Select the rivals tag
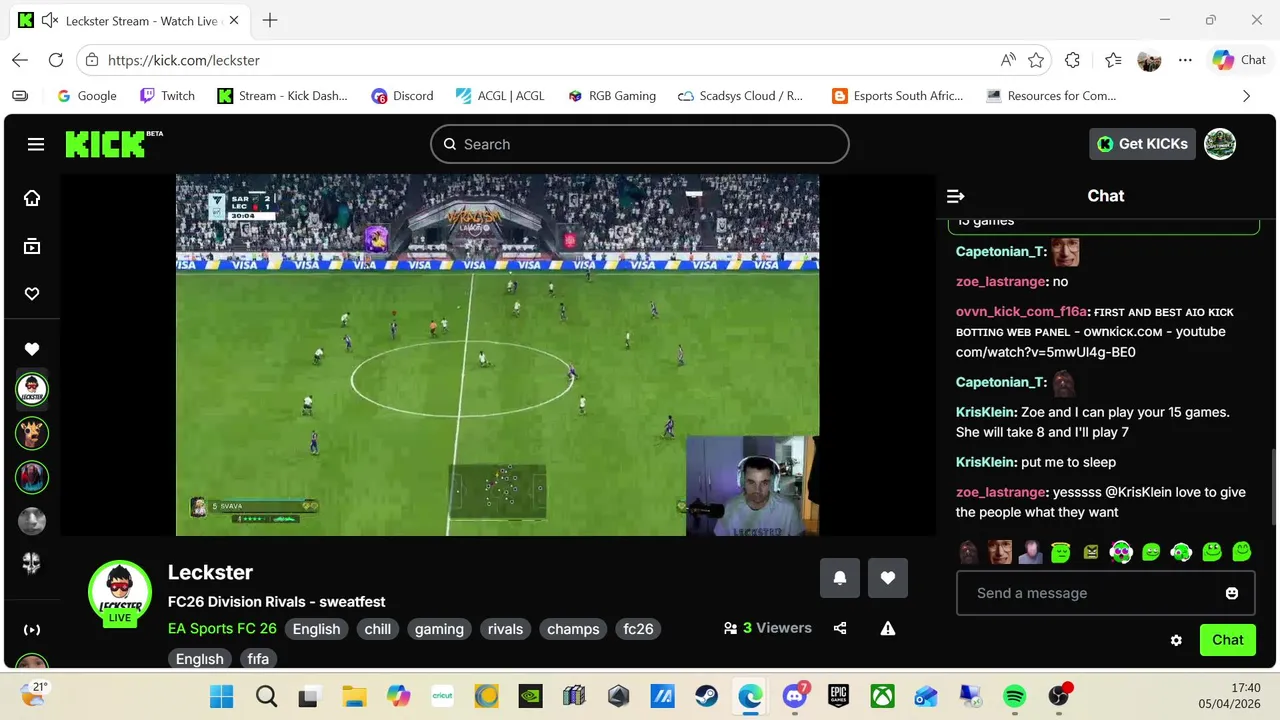The height and width of the screenshot is (720, 1280). tap(505, 629)
